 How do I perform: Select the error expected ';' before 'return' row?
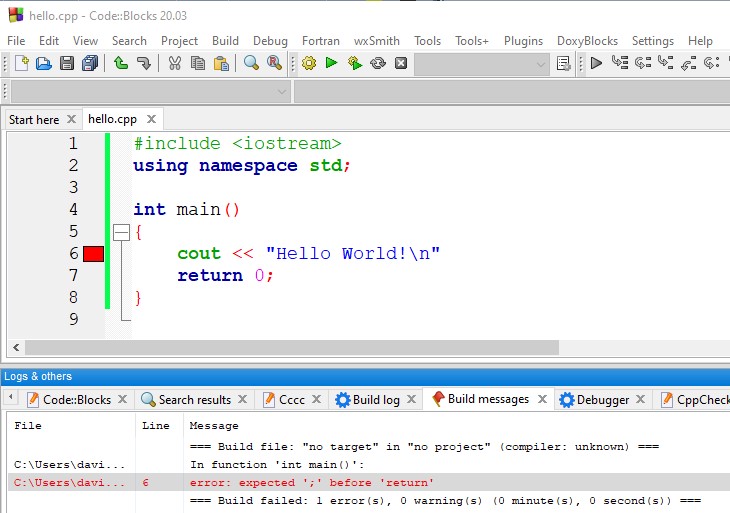(x=369, y=482)
